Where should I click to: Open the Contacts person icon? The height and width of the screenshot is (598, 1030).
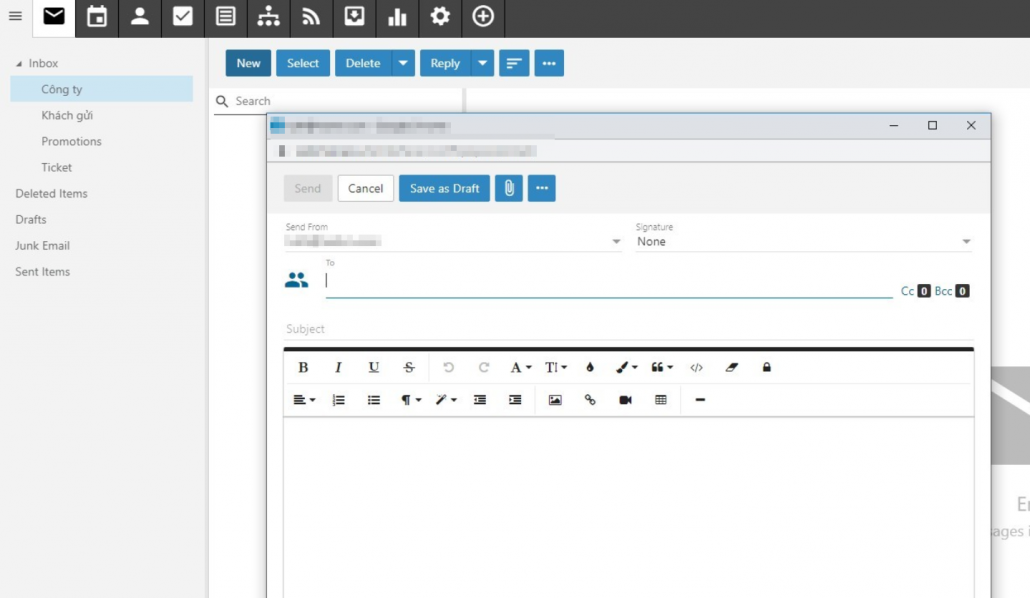pos(139,16)
